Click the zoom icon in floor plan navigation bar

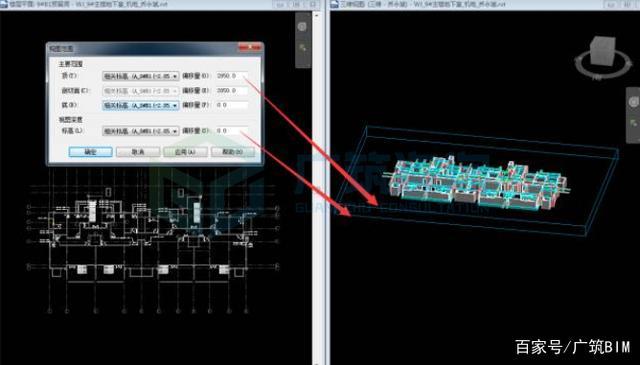(x=302, y=48)
